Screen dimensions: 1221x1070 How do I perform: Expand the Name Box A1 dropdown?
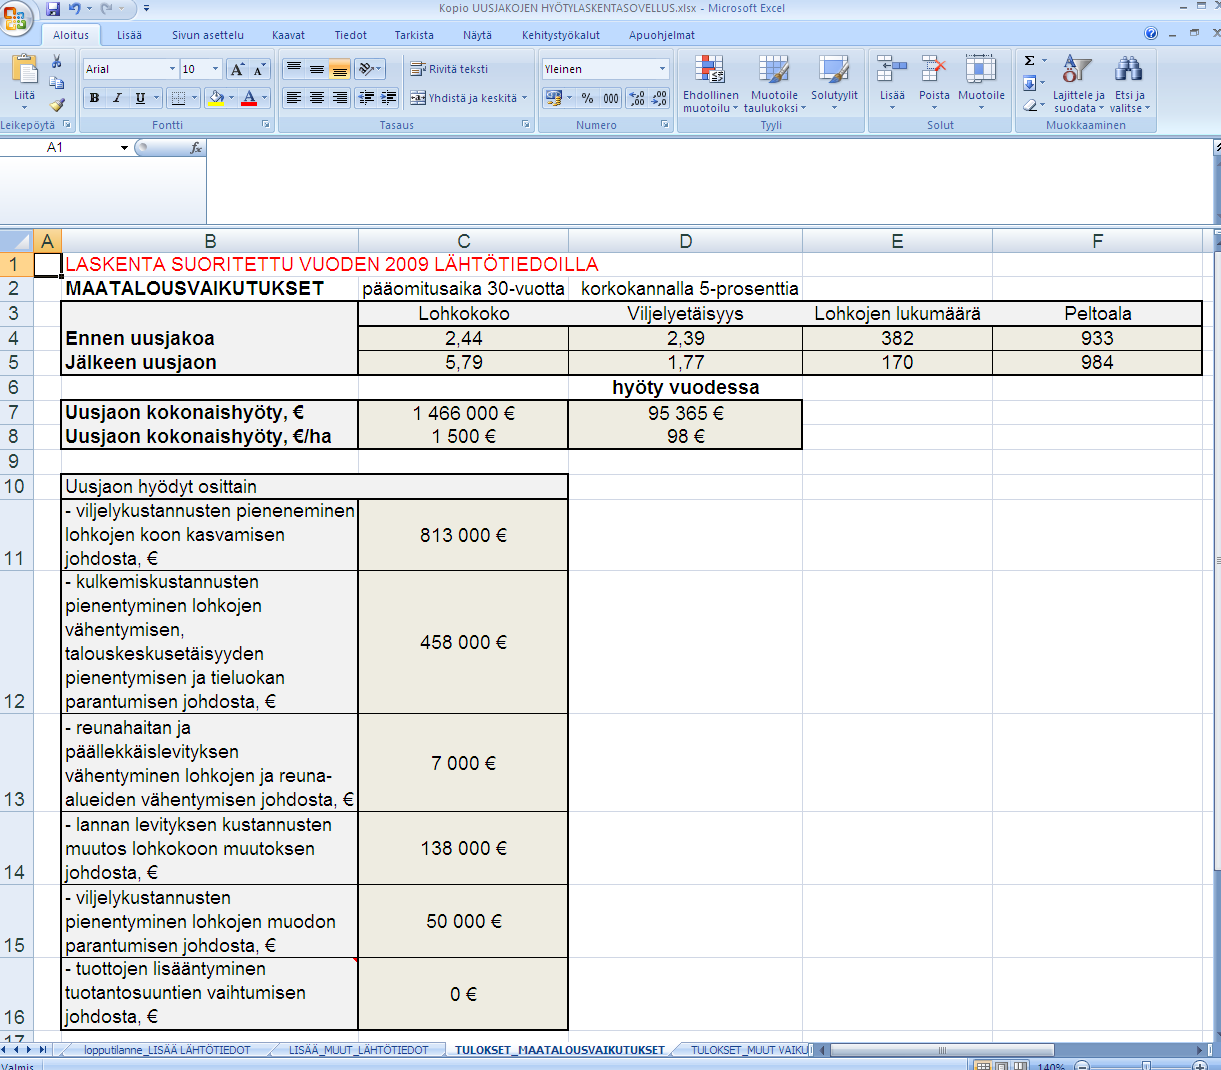[x=124, y=148]
